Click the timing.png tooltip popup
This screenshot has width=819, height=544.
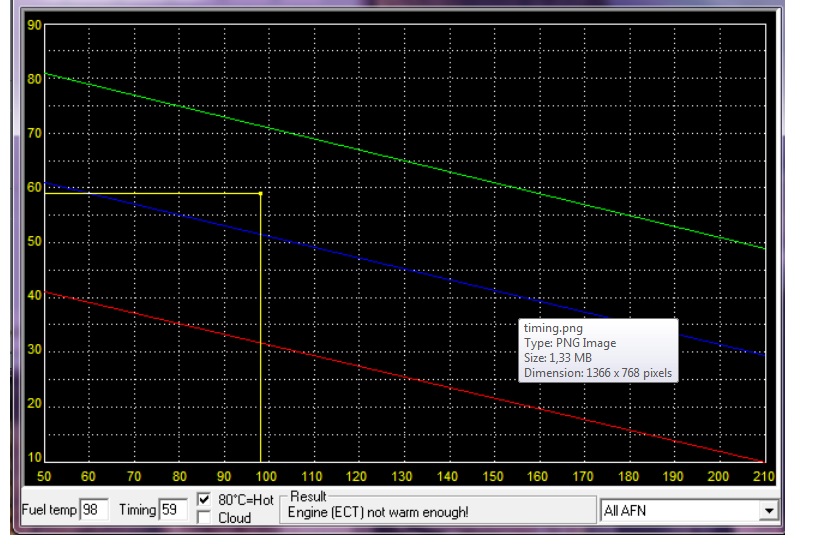click(597, 350)
